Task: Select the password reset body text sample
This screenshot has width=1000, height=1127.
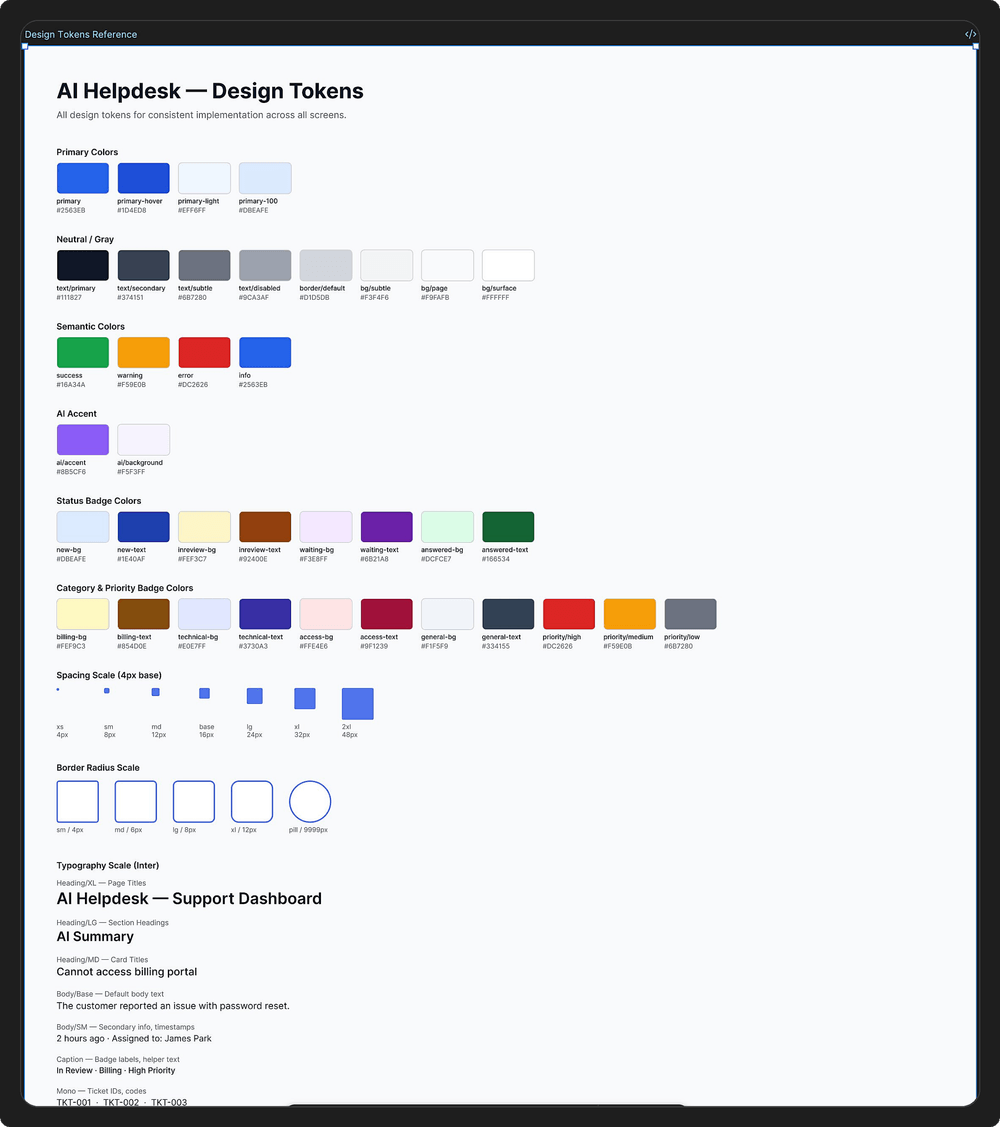Action: (x=173, y=1006)
